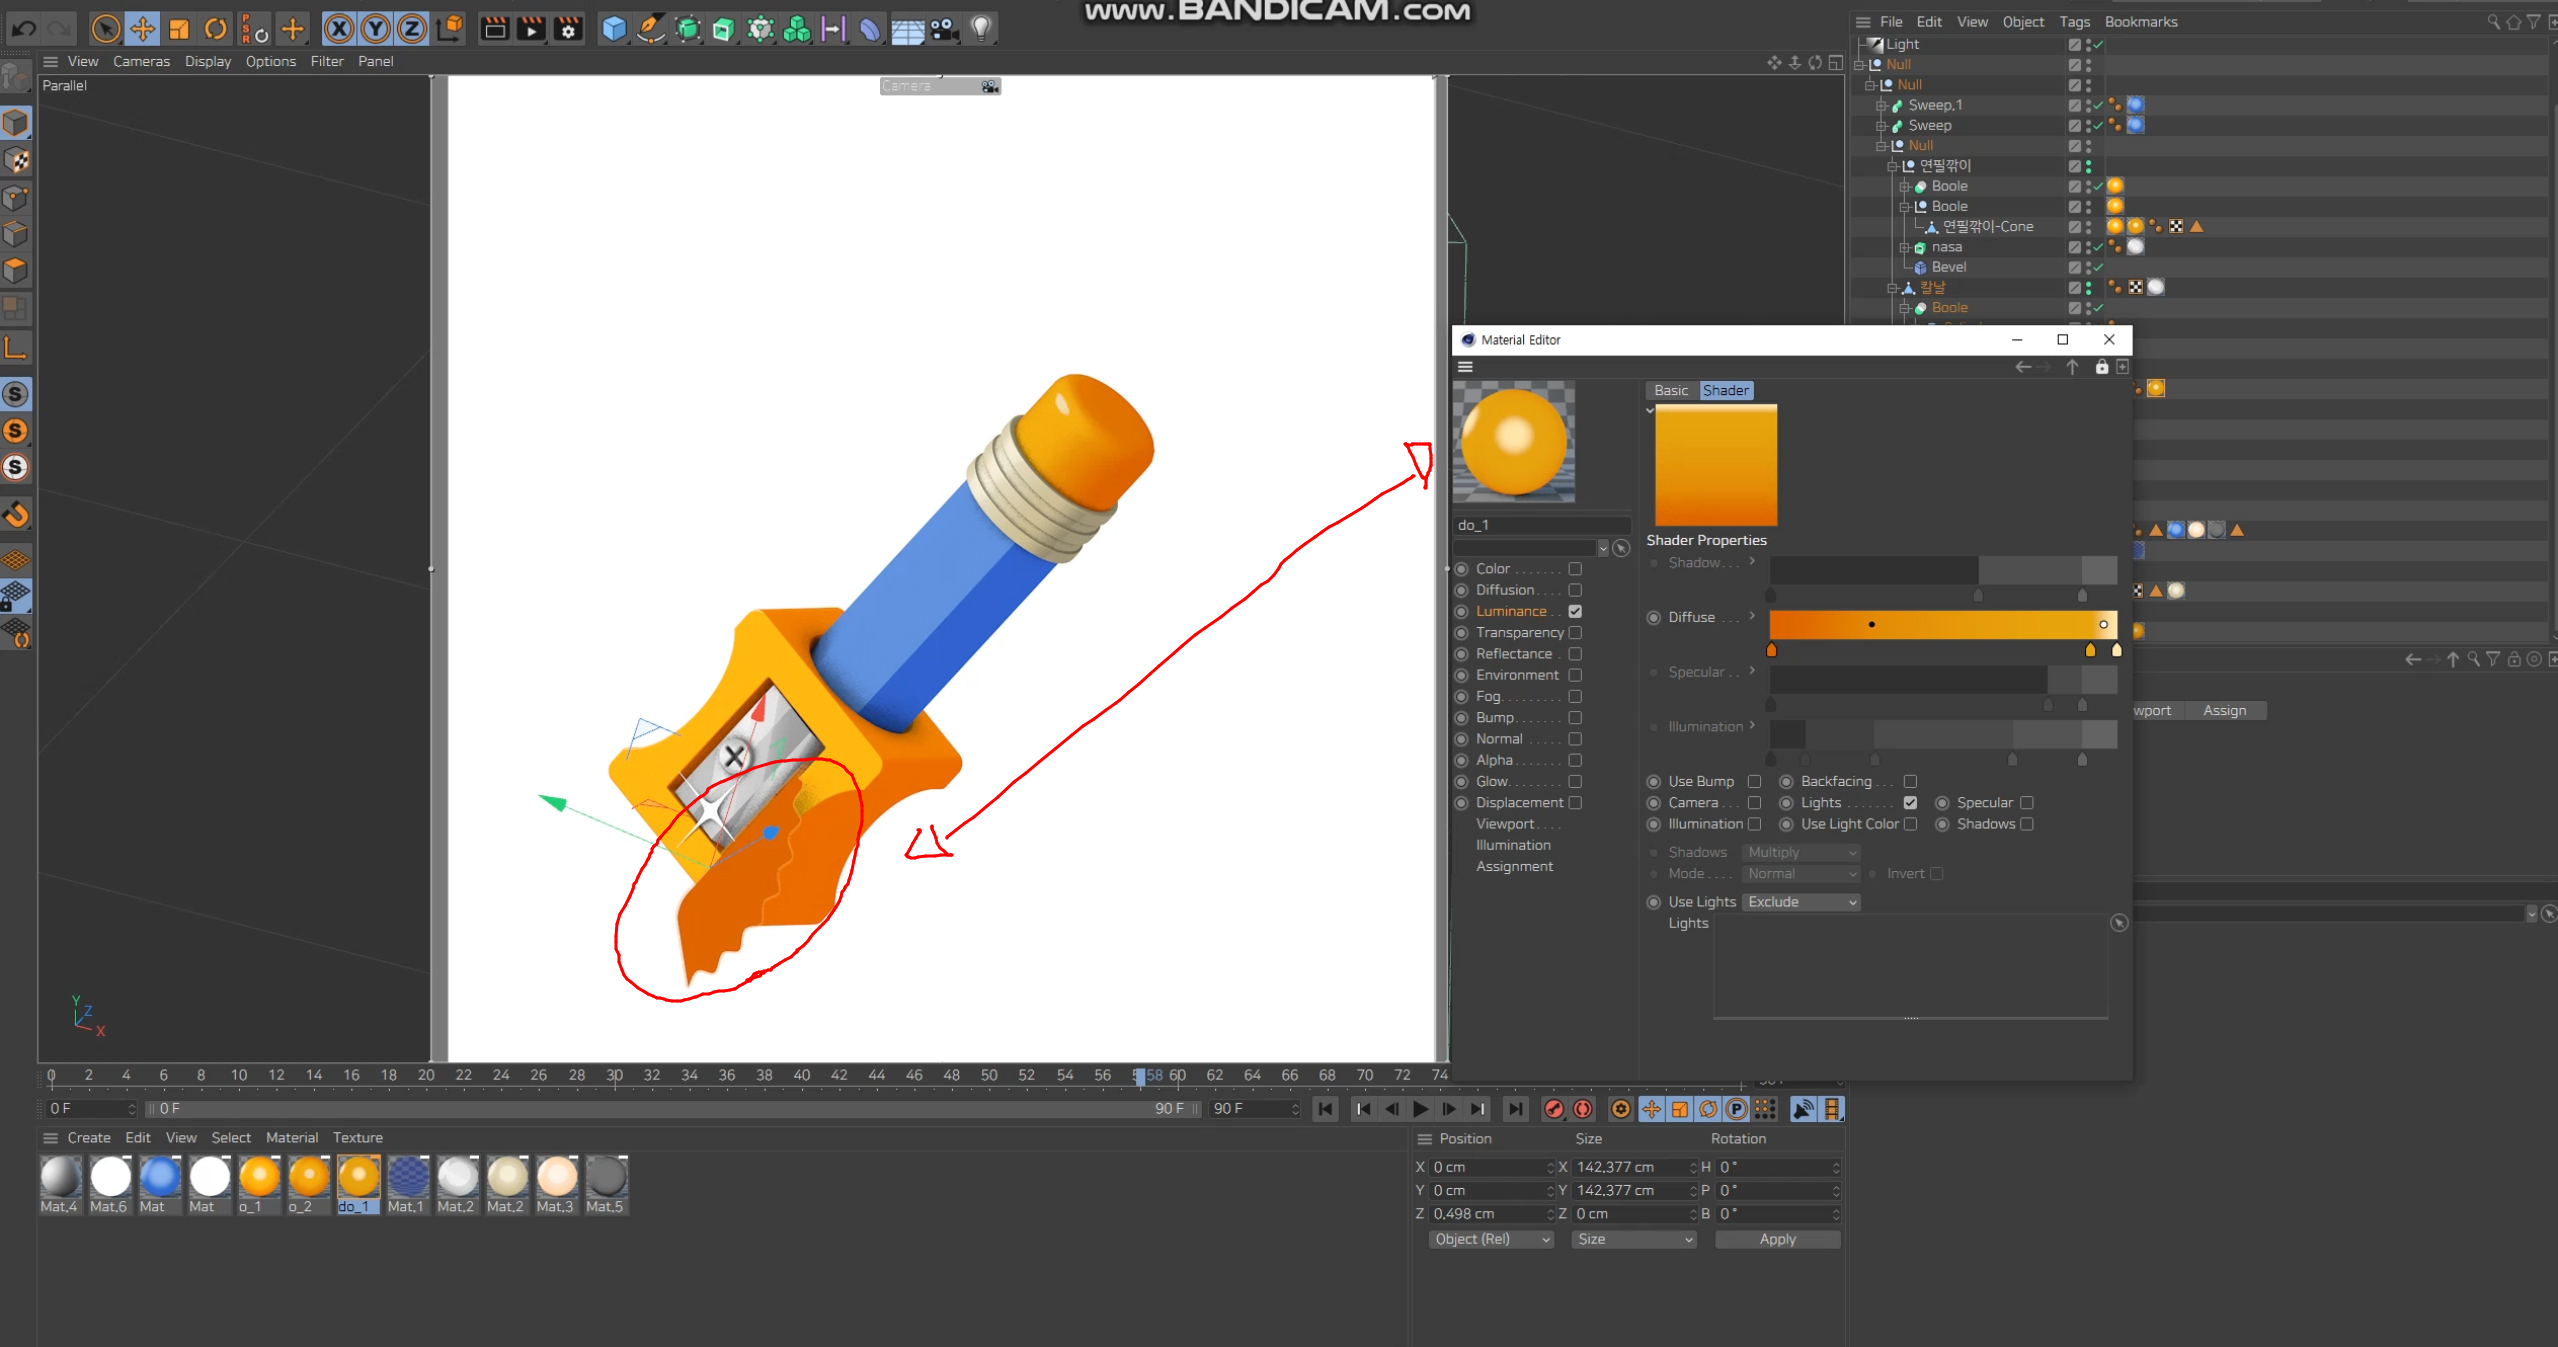The width and height of the screenshot is (2558, 1347).
Task: Add a Camera object from toolbar
Action: click(944, 29)
